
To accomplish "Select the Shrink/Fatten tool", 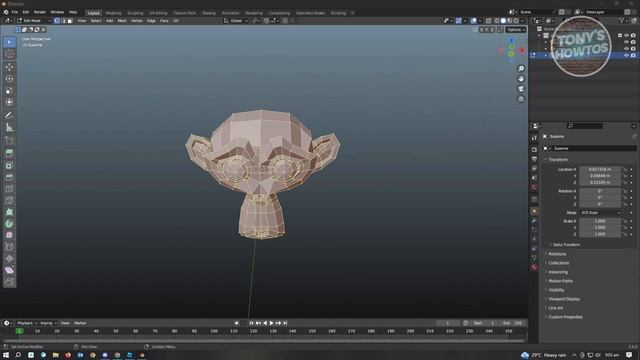I will (x=9, y=258).
